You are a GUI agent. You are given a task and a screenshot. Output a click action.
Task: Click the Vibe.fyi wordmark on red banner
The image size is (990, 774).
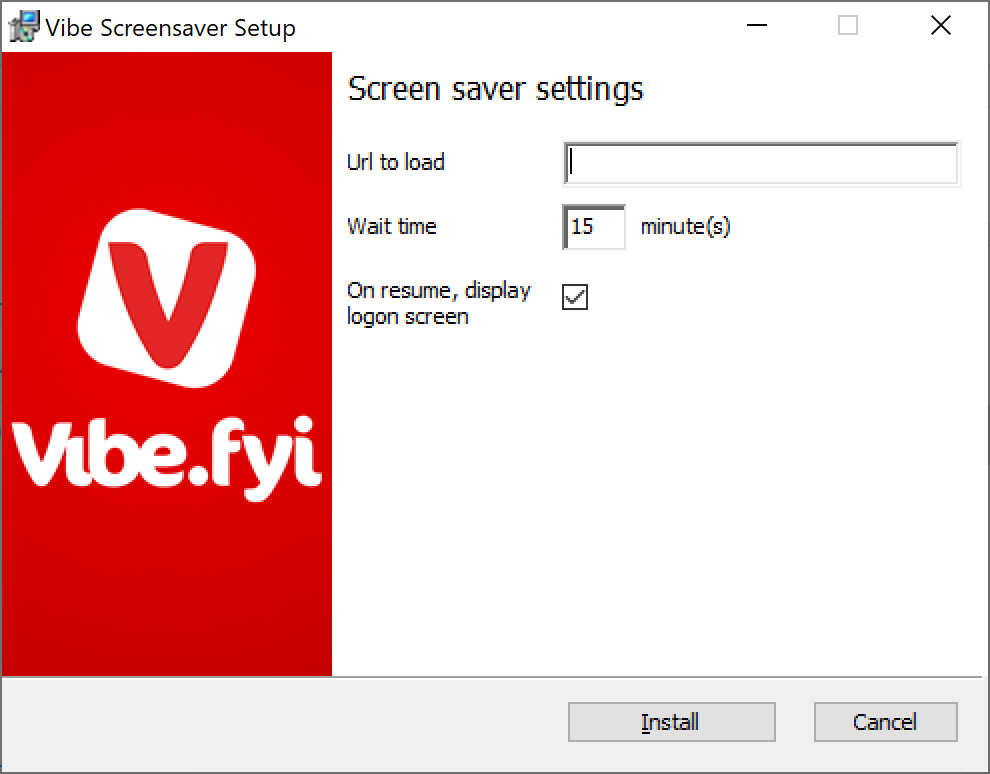[x=167, y=457]
